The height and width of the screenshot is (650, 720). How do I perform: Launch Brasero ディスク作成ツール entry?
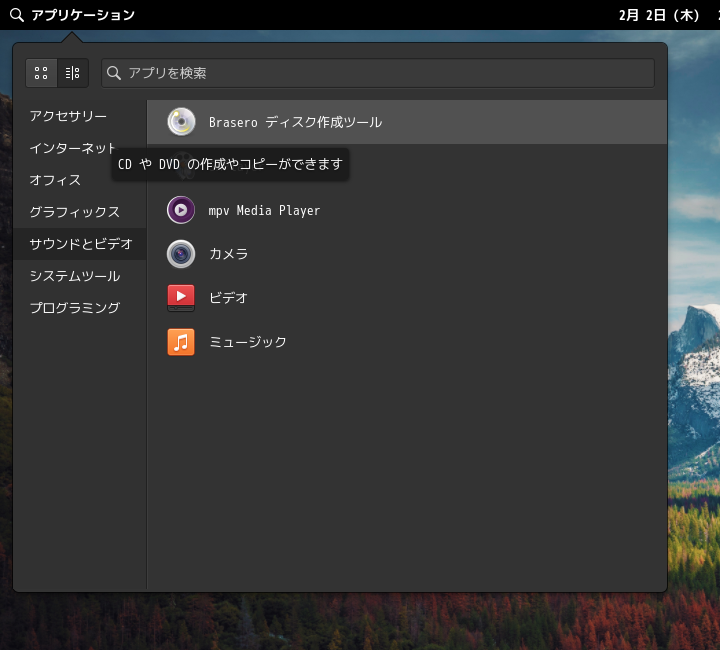coord(407,122)
